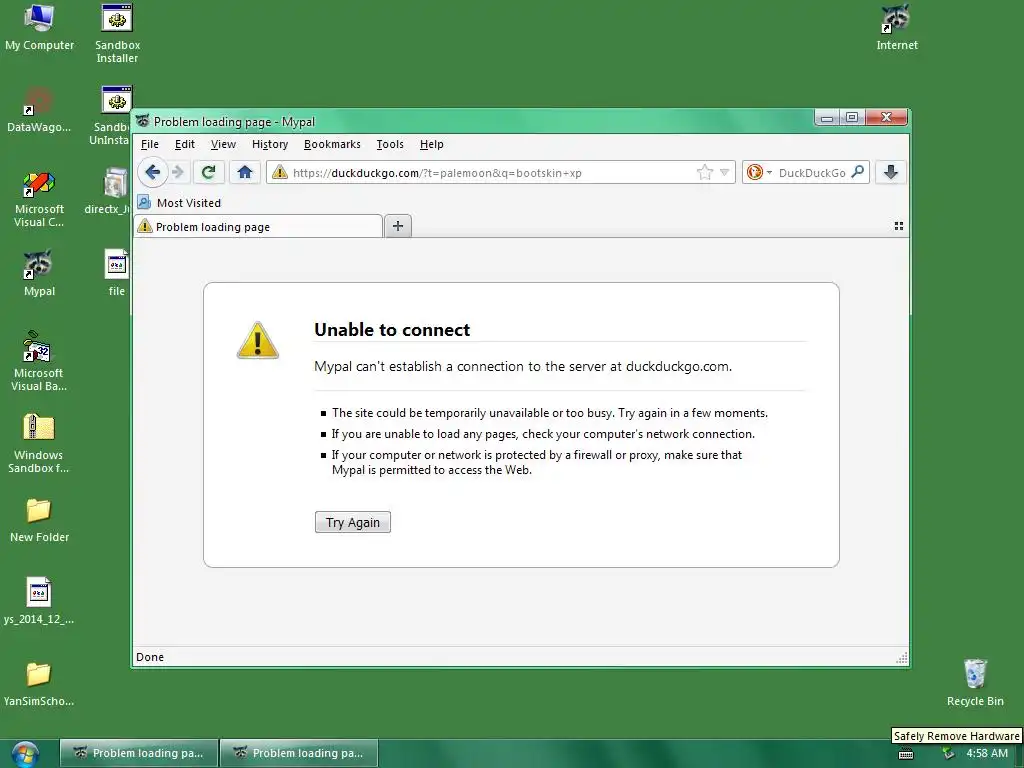
Task: Click the Safely Remove Hardware tray icon
Action: pos(948,754)
